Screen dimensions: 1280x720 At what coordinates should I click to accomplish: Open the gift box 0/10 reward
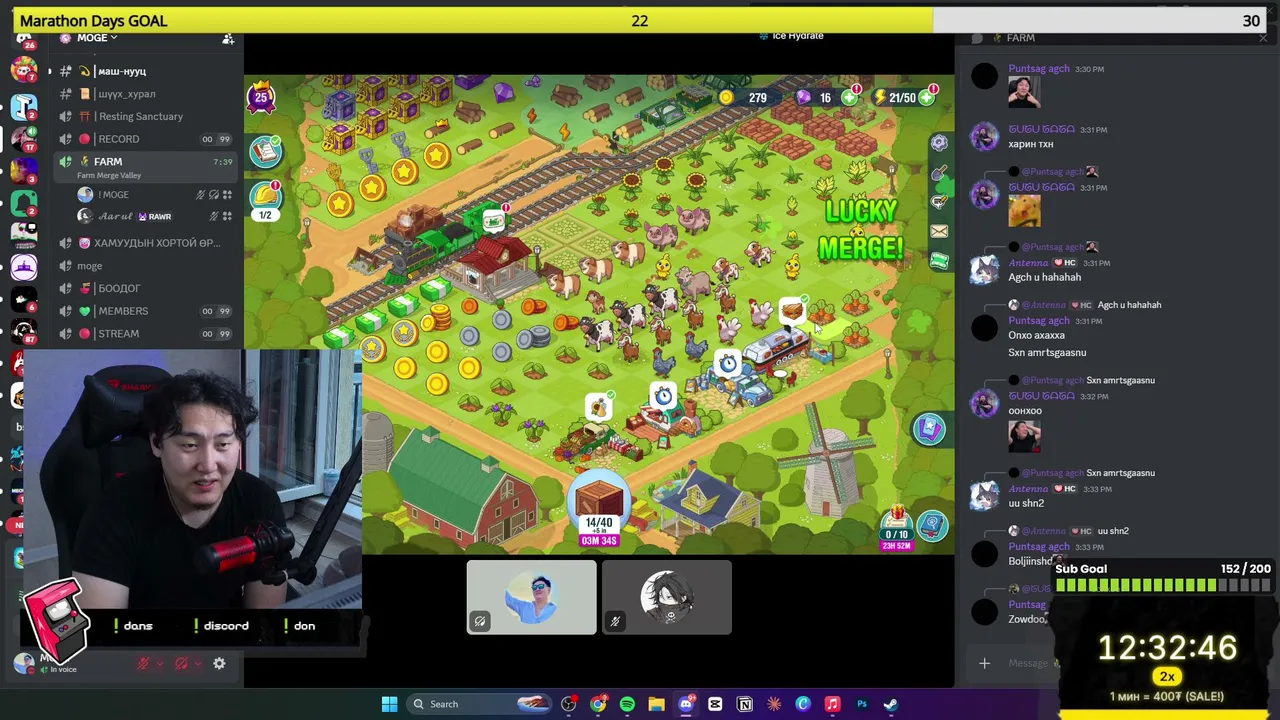[896, 526]
